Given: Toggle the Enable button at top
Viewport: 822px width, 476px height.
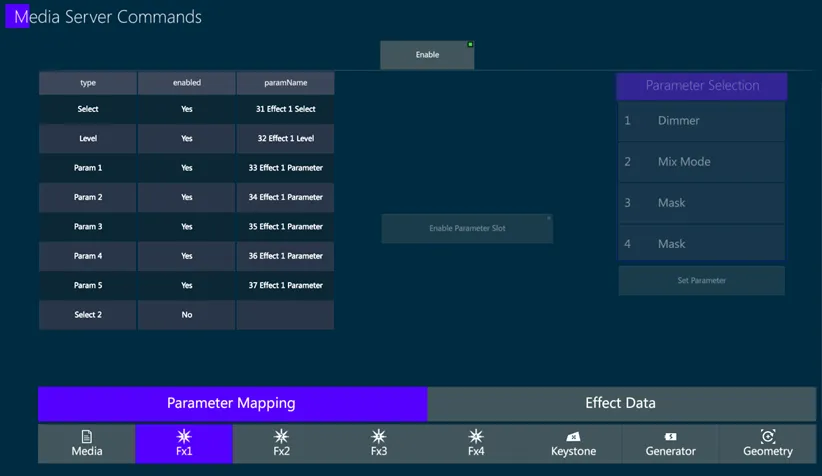Looking at the screenshot, I should (x=427, y=55).
